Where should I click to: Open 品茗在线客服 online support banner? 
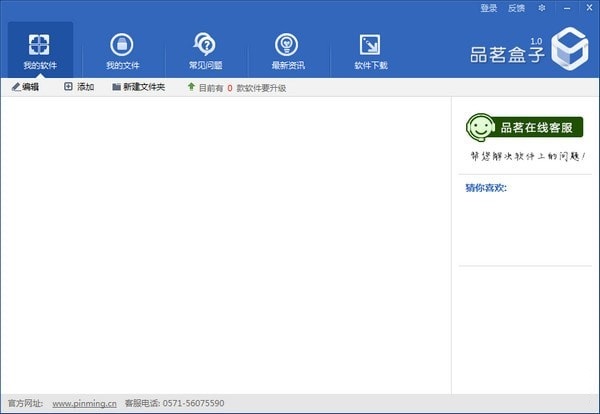point(524,127)
